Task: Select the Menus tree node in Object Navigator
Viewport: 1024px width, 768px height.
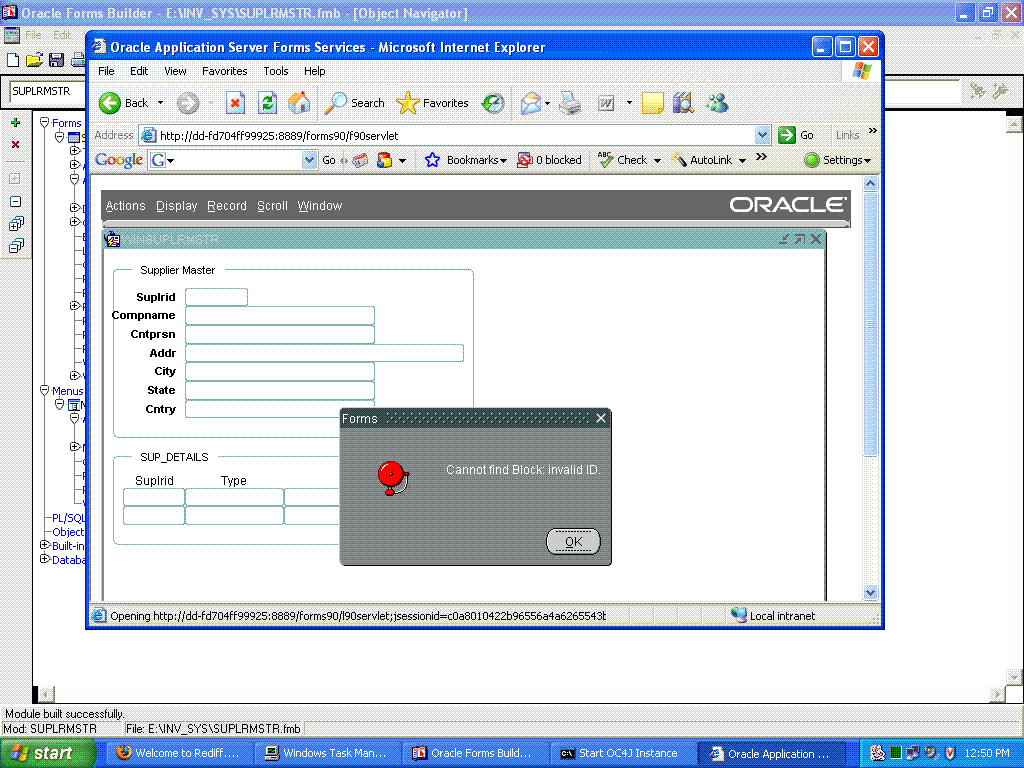Action: tap(68, 391)
